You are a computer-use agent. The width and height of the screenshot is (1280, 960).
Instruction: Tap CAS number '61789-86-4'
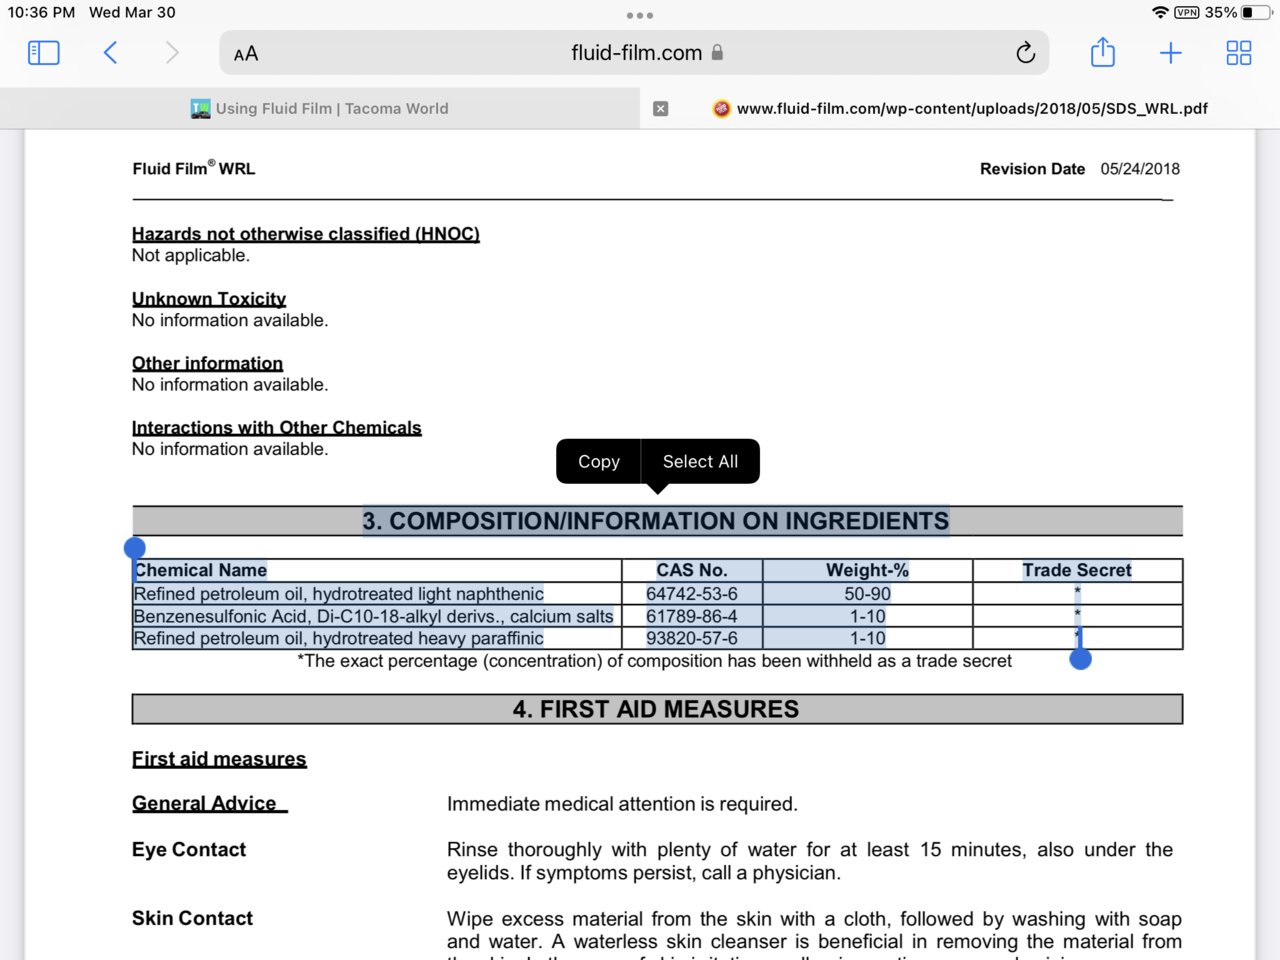pos(692,616)
